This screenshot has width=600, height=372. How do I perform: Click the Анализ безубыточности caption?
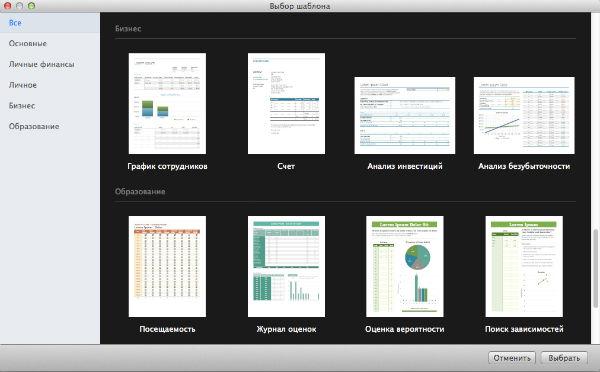click(x=524, y=166)
